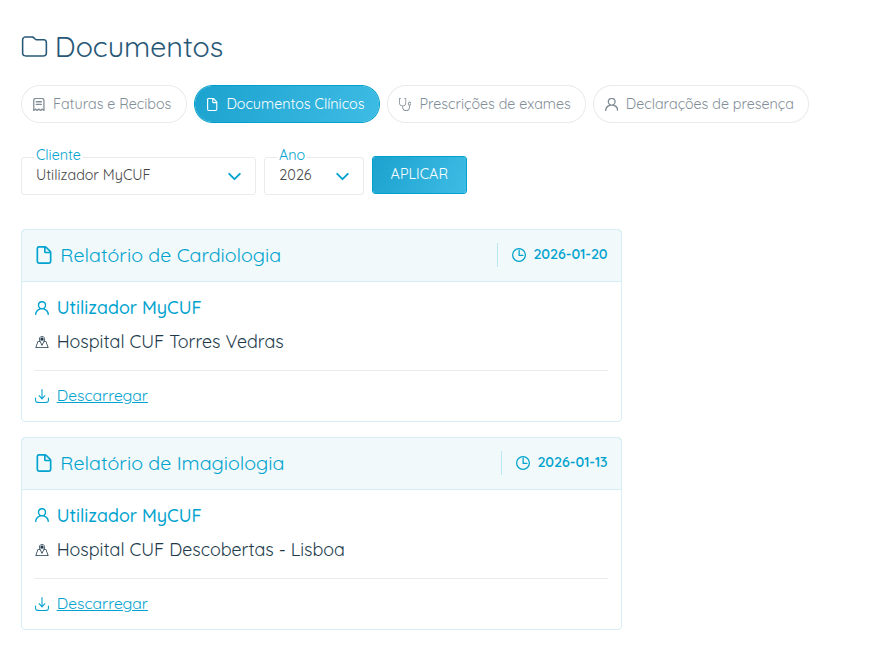Click the user icon in the Imagiologia card

[42, 516]
